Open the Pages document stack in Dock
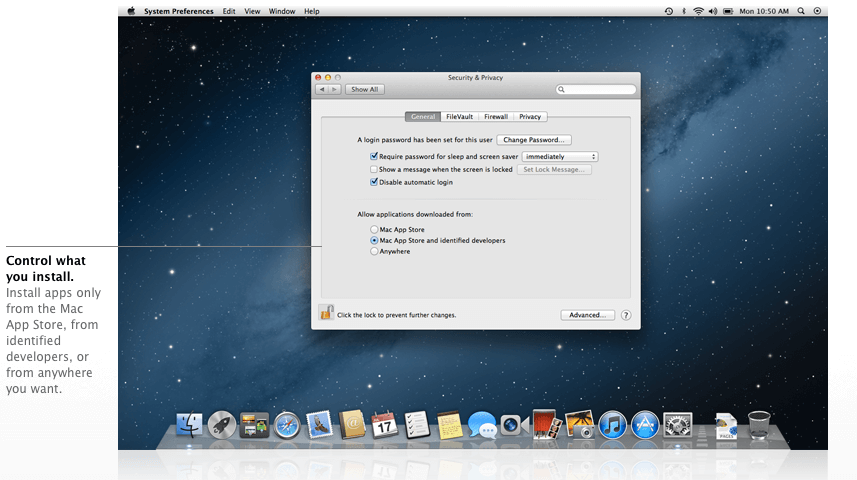857x480 pixels. pyautogui.click(x=726, y=426)
